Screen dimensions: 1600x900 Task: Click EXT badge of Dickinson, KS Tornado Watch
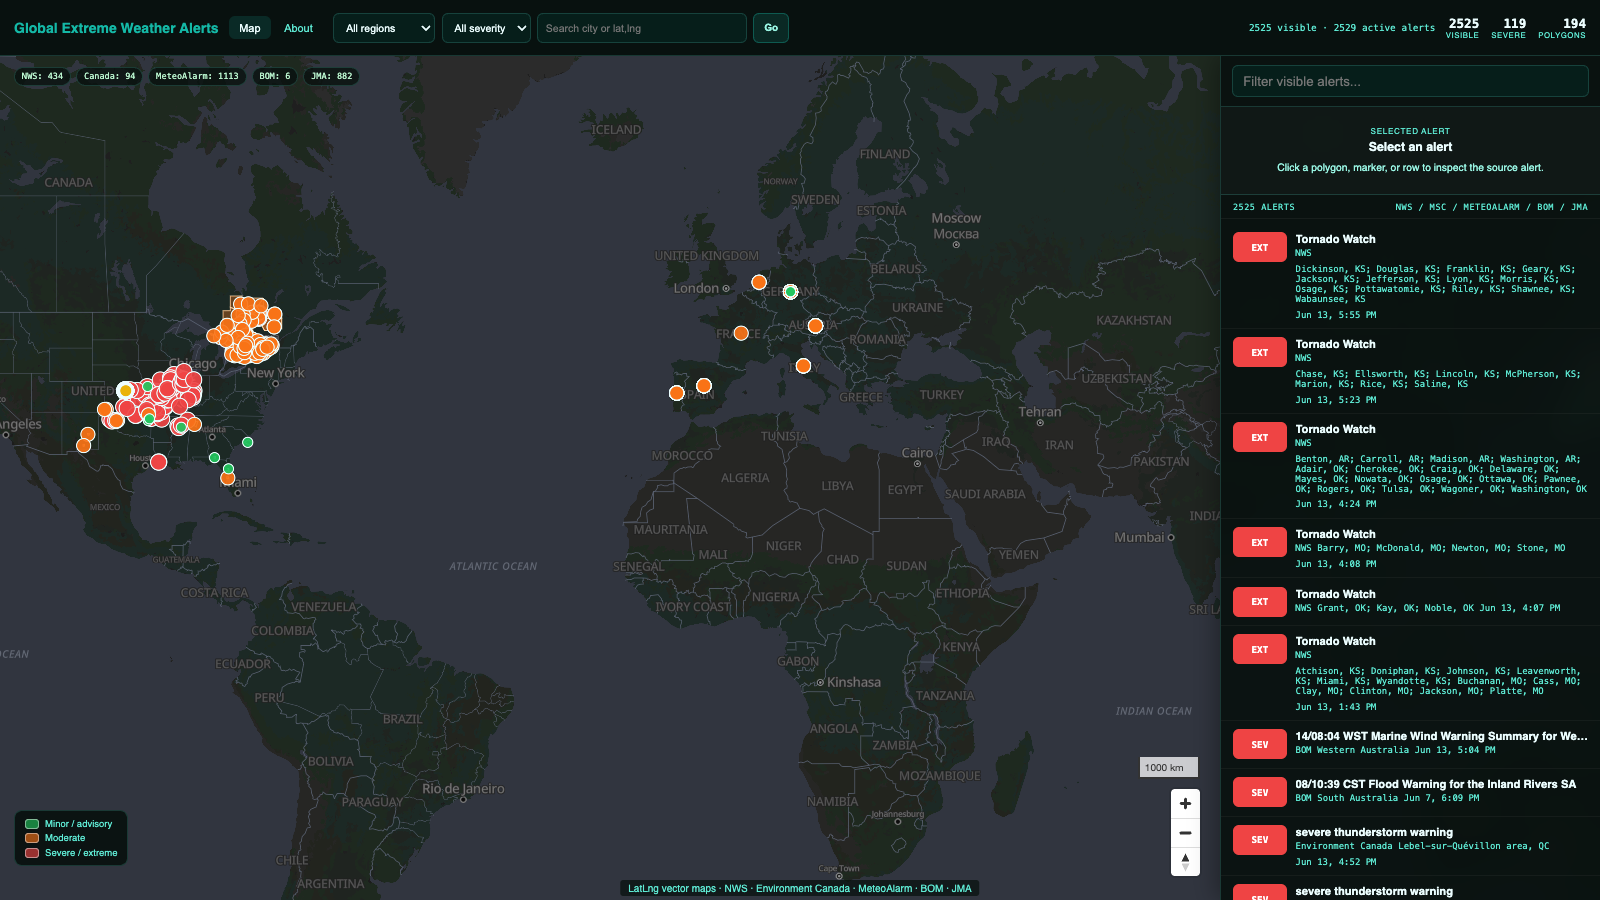coord(1259,247)
